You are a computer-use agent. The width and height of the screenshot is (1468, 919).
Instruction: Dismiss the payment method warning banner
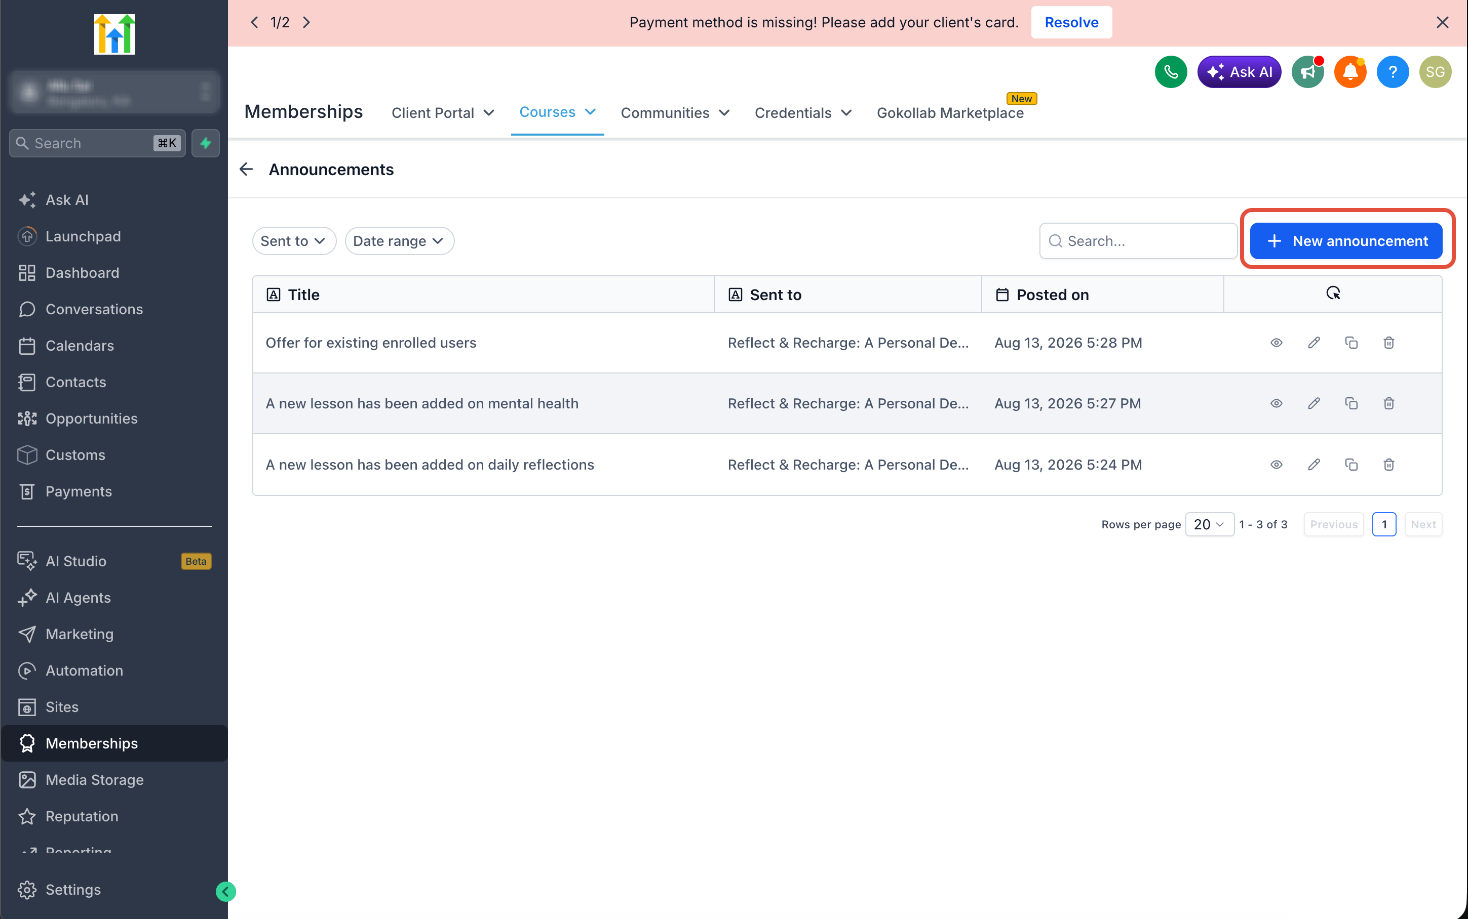coord(1442,22)
